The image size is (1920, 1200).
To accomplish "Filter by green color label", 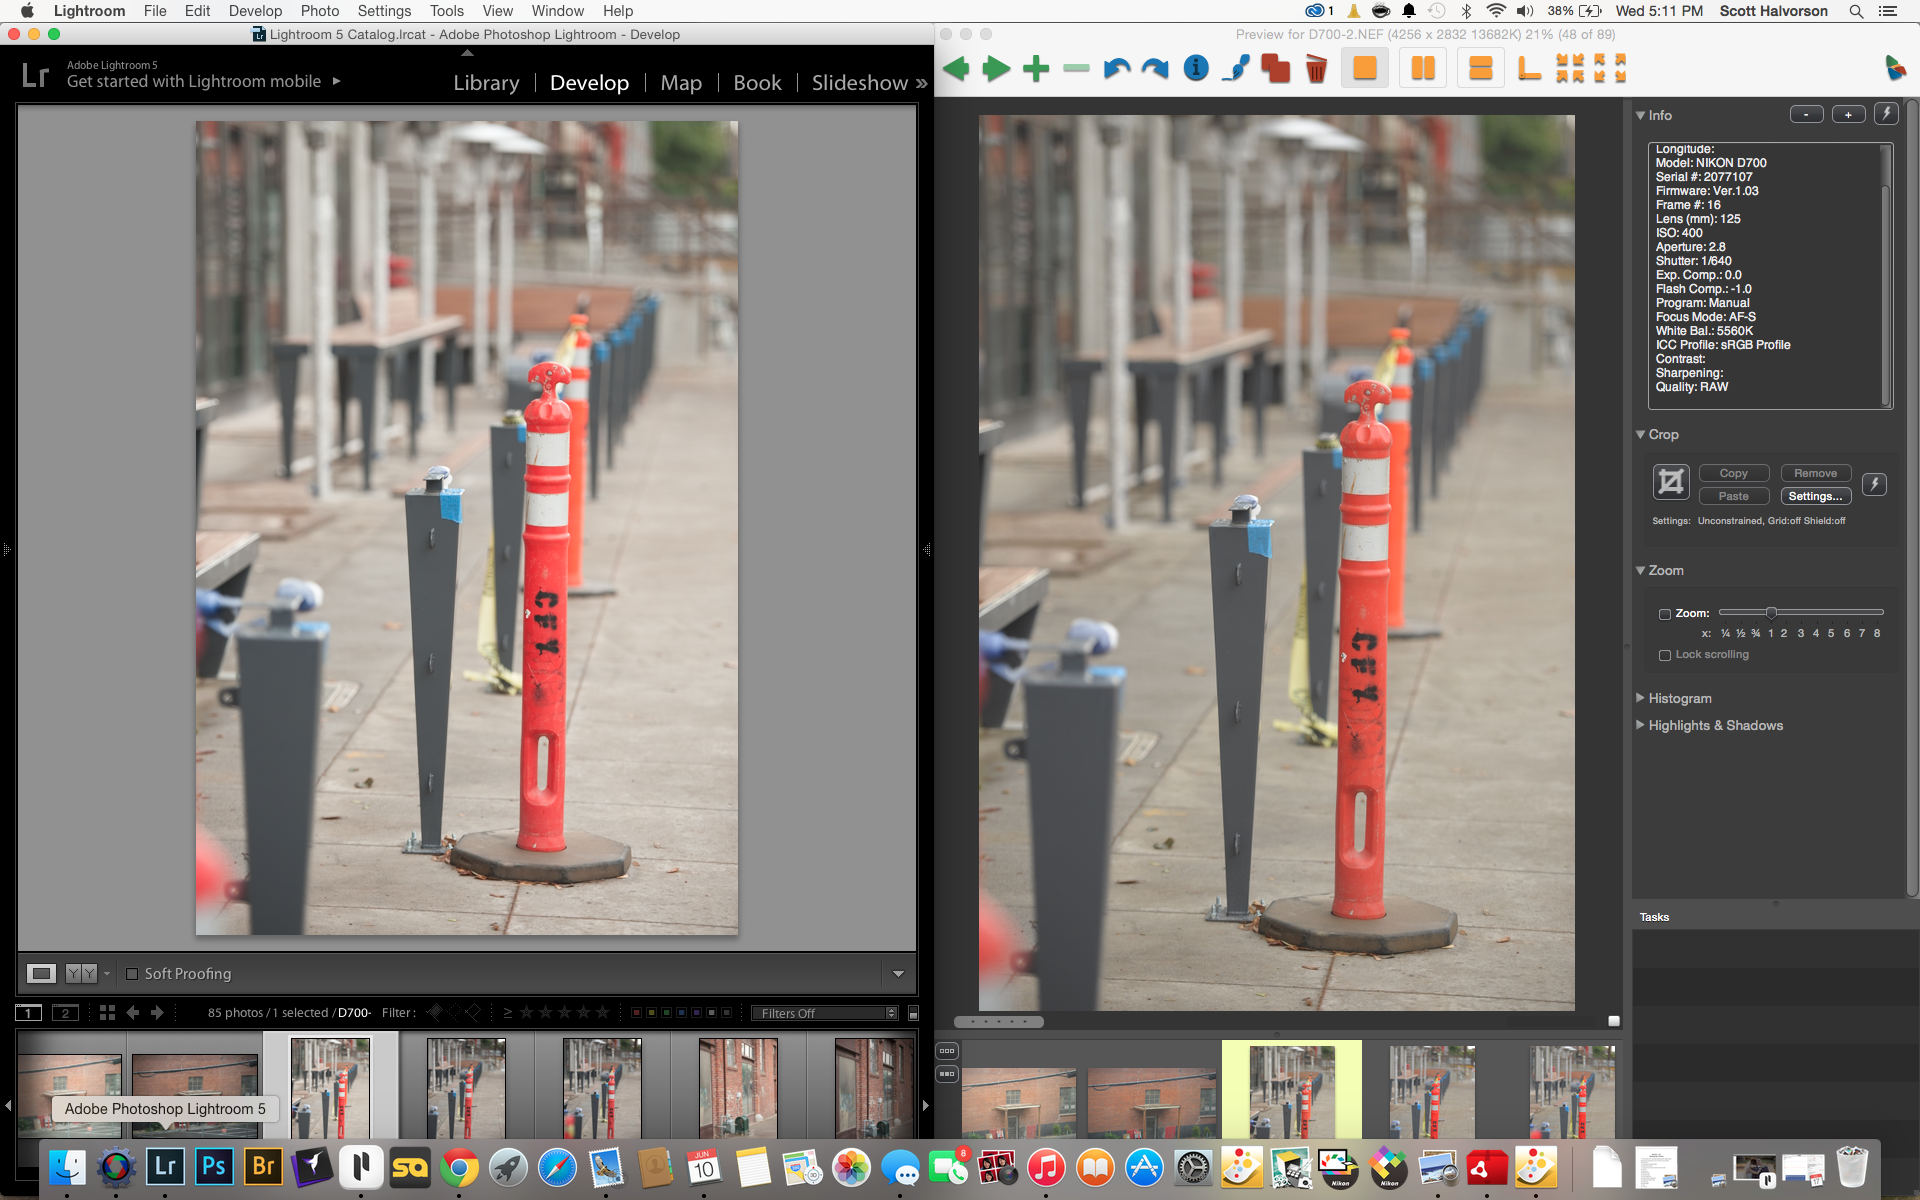I will 666,1013.
